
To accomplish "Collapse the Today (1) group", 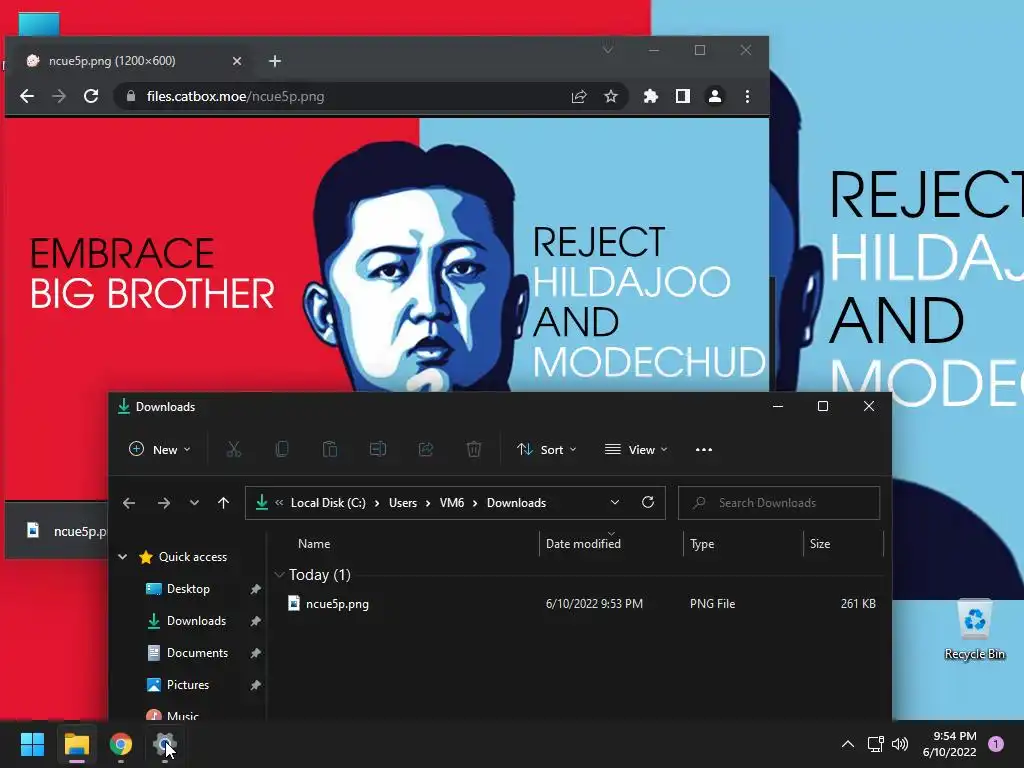I will pyautogui.click(x=280, y=575).
